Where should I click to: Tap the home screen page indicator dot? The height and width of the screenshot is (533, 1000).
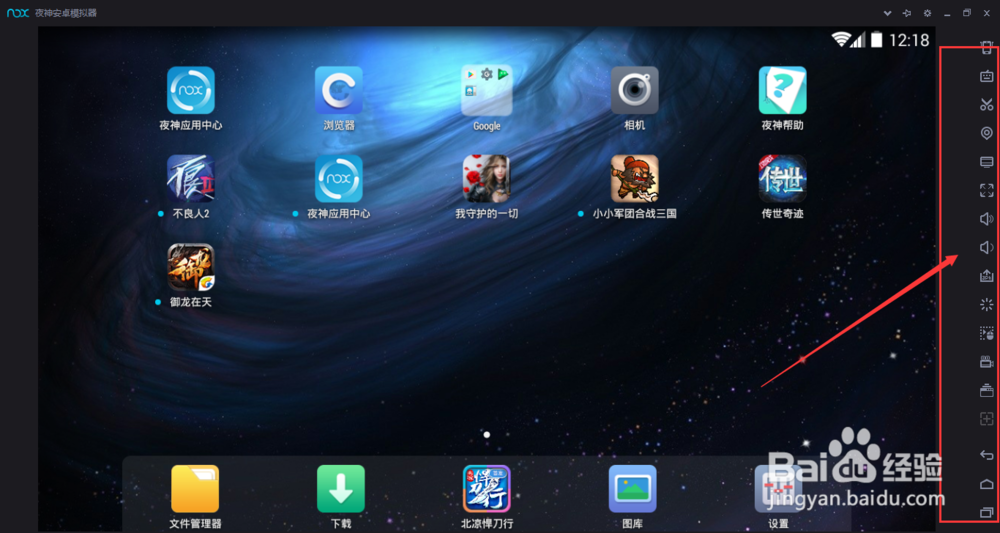pyautogui.click(x=487, y=435)
